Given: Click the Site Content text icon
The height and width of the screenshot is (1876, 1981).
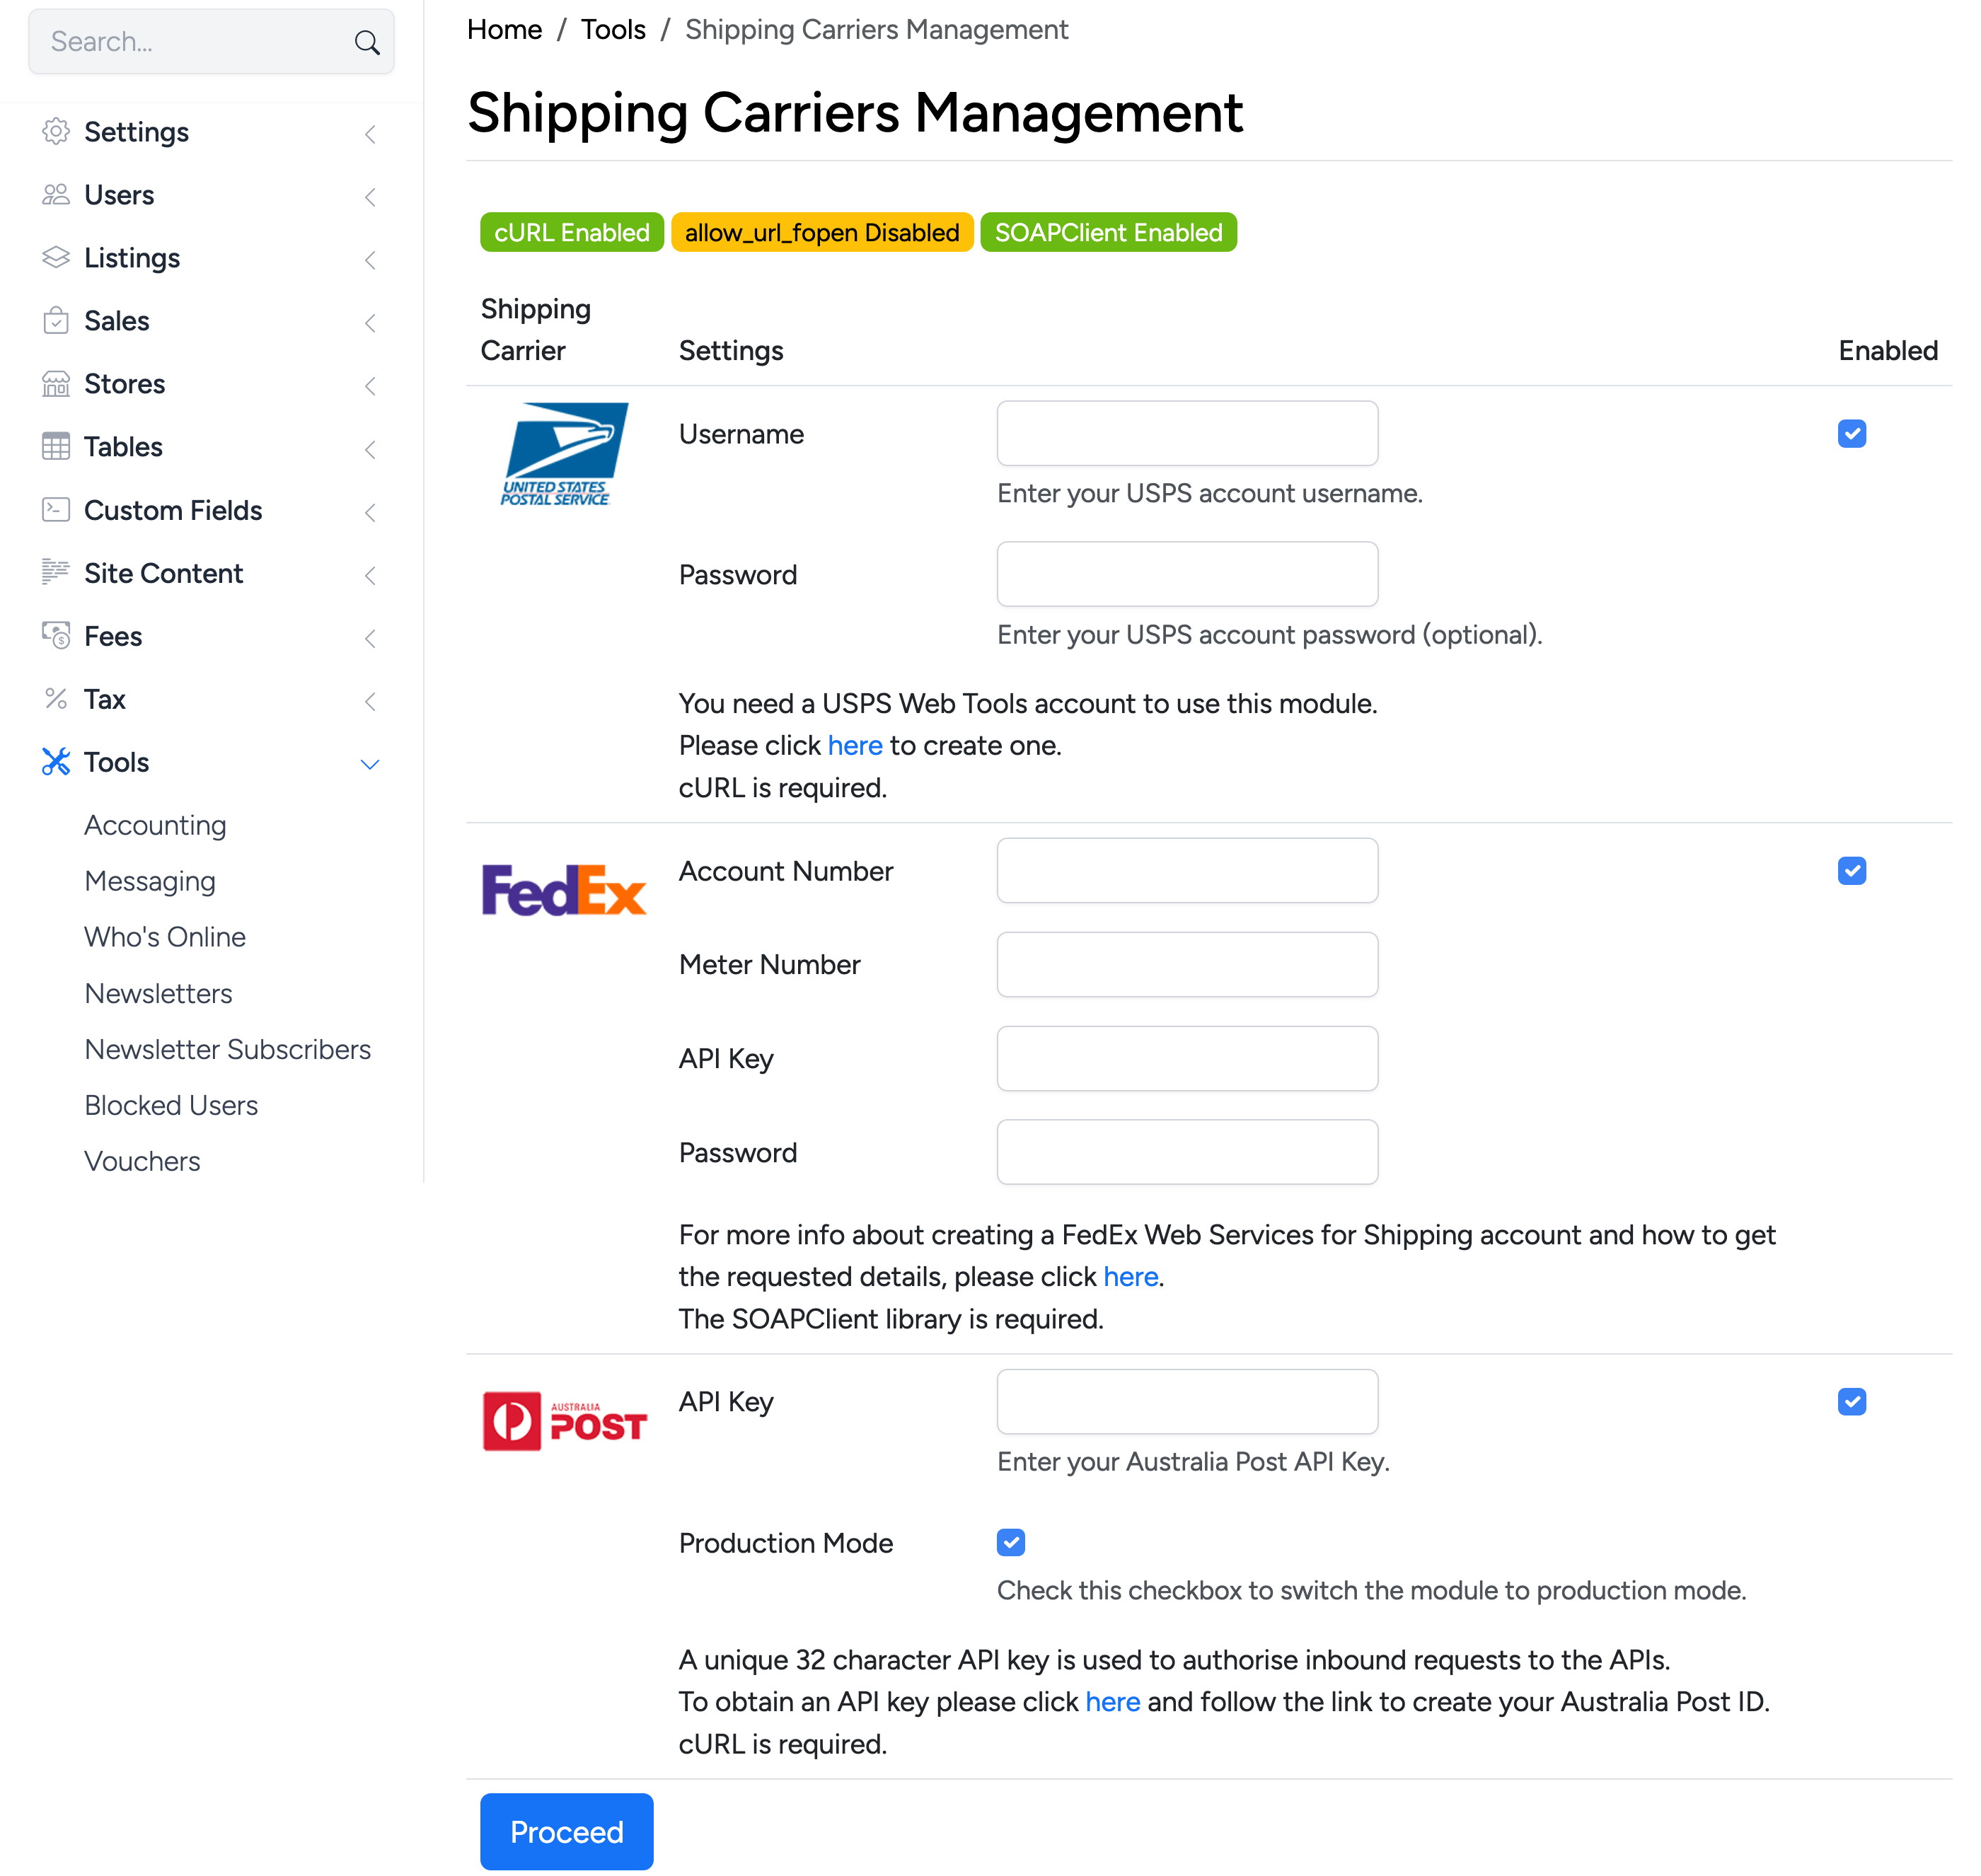Looking at the screenshot, I should coord(56,573).
